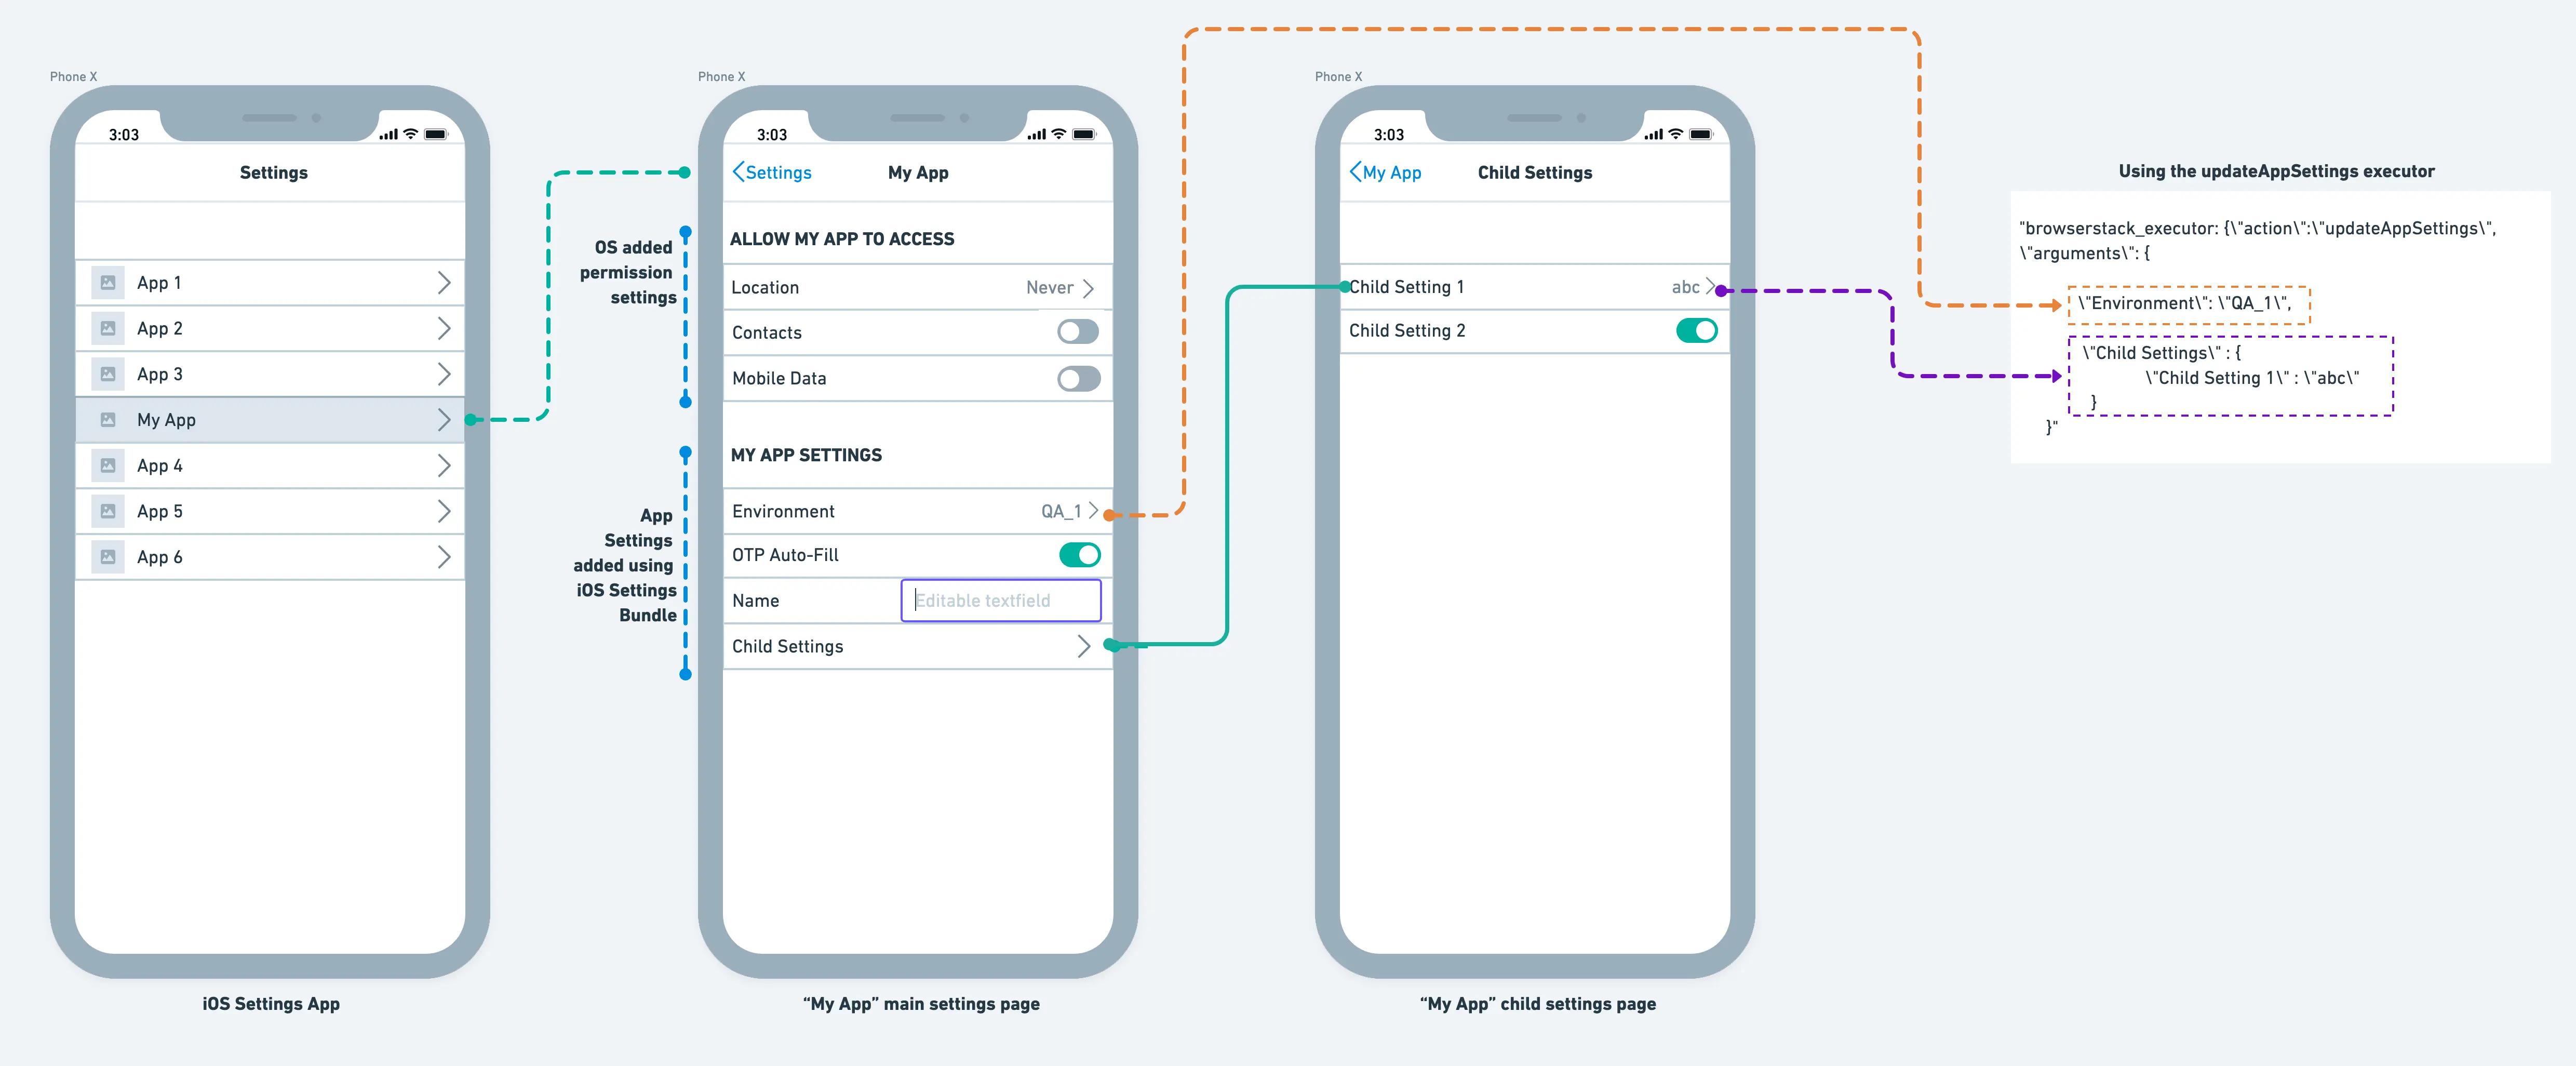Open Location options via the Never chevron
2576x1066 pixels.
click(x=1088, y=288)
